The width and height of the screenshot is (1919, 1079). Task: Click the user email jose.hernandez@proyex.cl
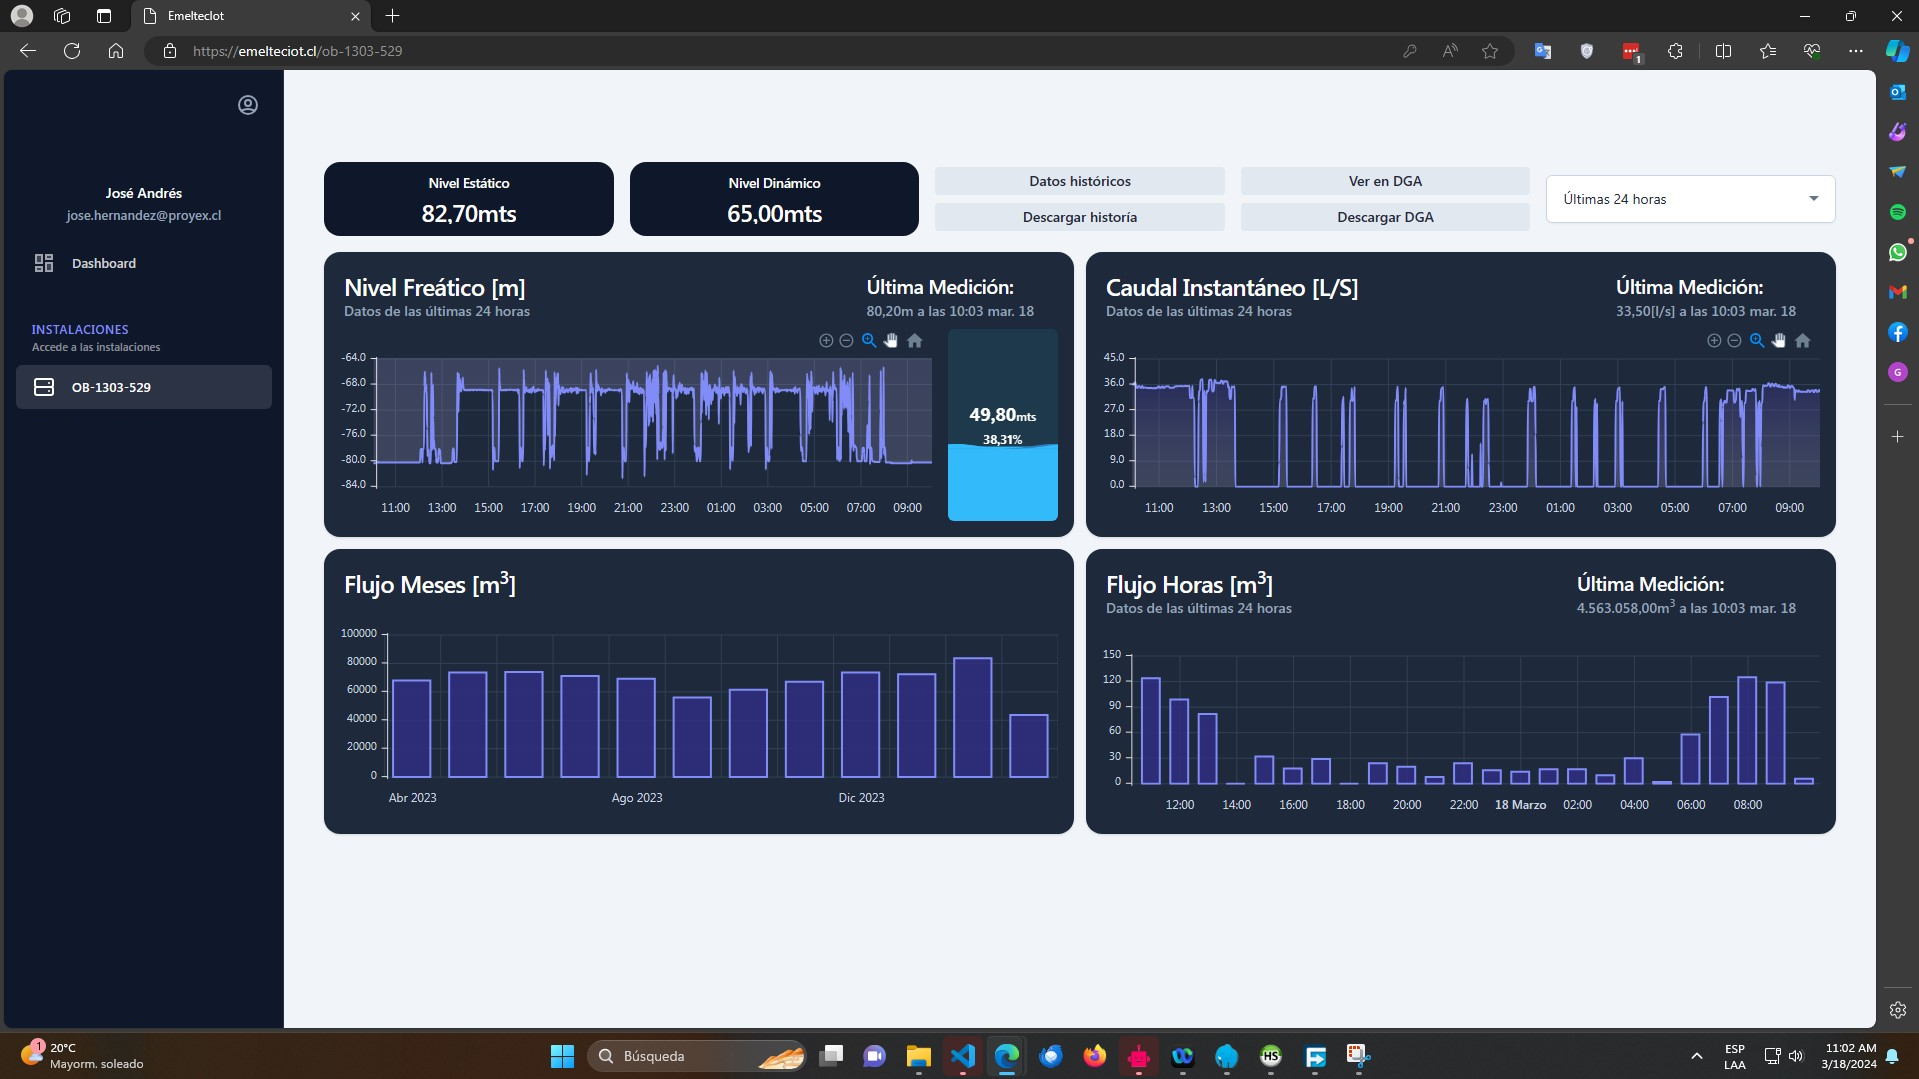click(x=144, y=216)
